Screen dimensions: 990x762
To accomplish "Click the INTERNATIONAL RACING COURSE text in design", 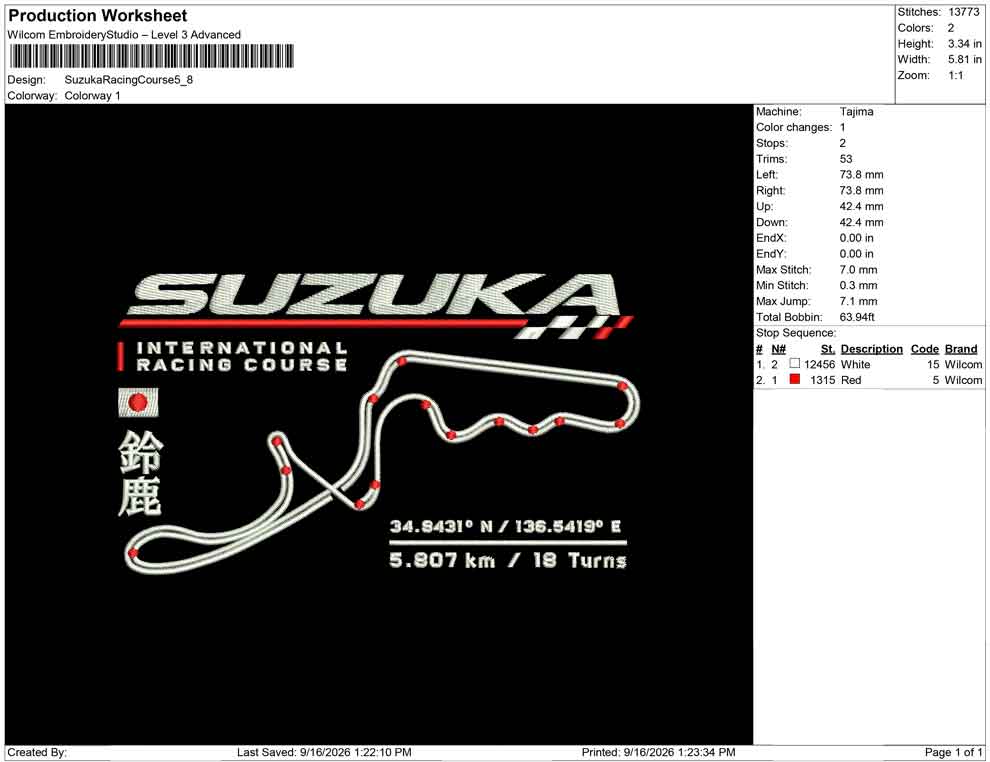I will point(242,356).
